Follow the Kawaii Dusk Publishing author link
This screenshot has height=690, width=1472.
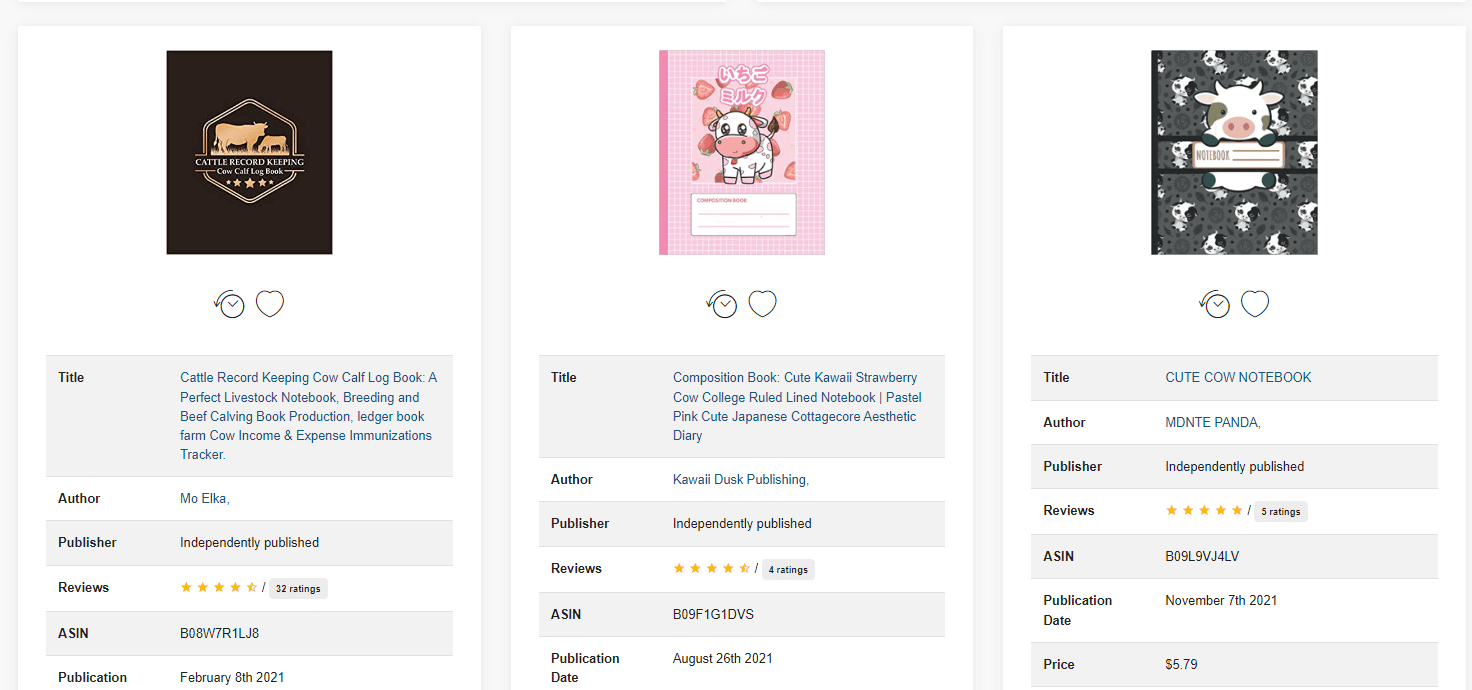pyautogui.click(x=741, y=479)
